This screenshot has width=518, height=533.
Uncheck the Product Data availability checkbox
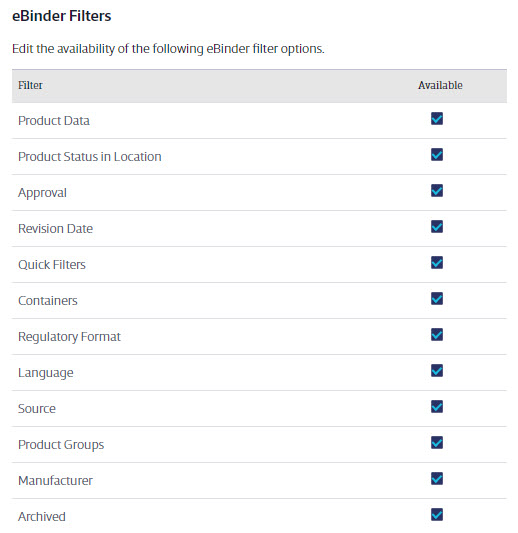437,119
